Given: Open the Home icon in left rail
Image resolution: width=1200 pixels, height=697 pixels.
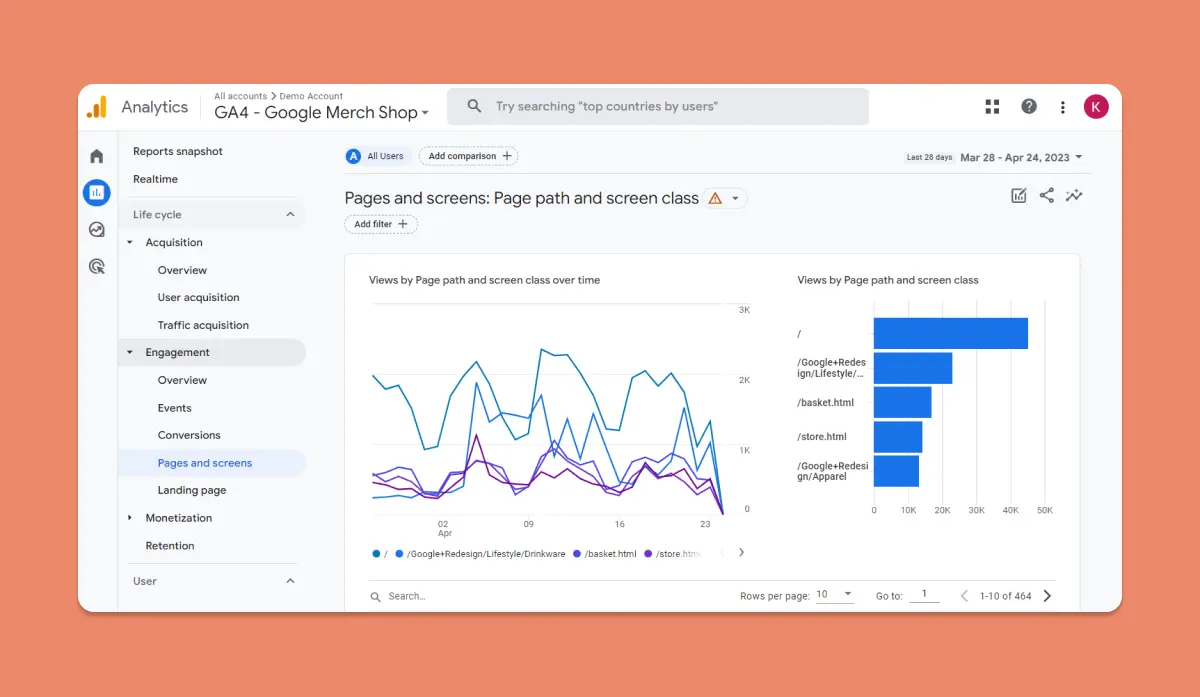Looking at the screenshot, I should 97,156.
